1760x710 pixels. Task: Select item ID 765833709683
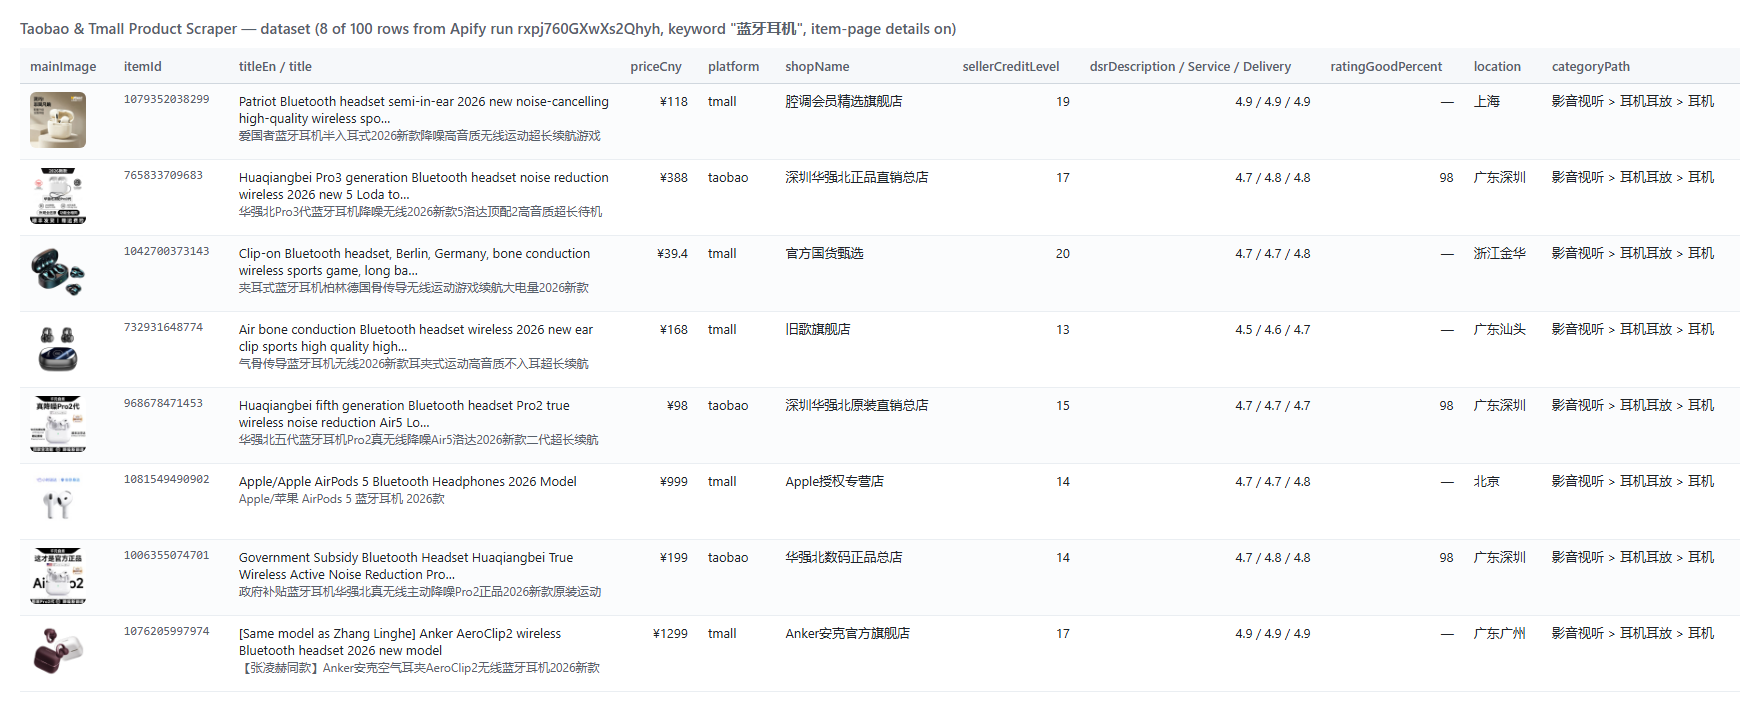point(163,175)
